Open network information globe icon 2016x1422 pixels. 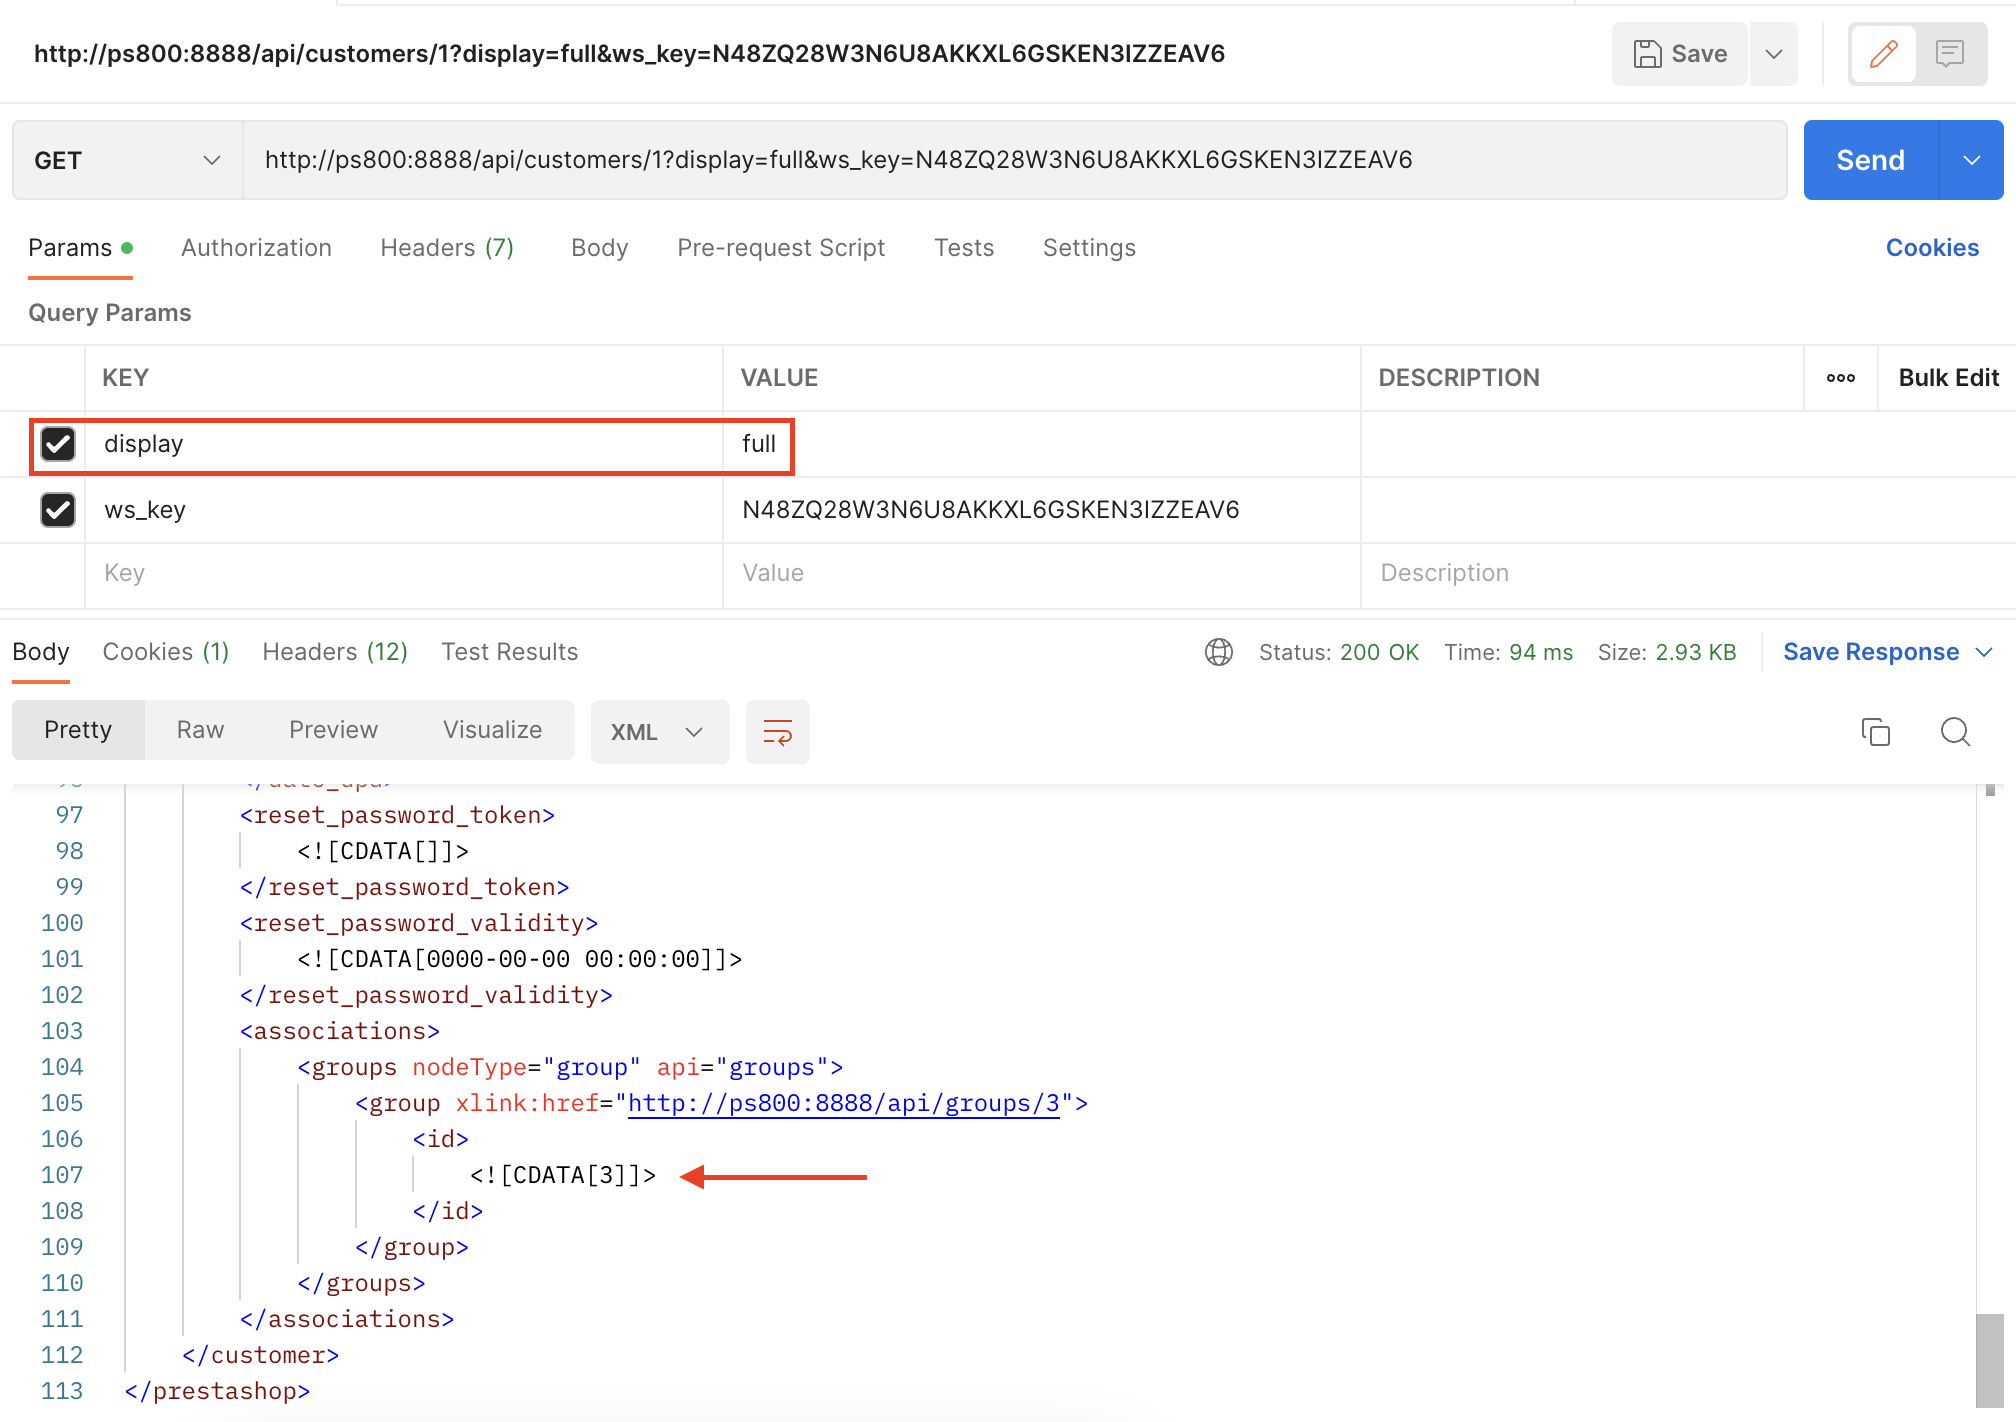click(1219, 651)
